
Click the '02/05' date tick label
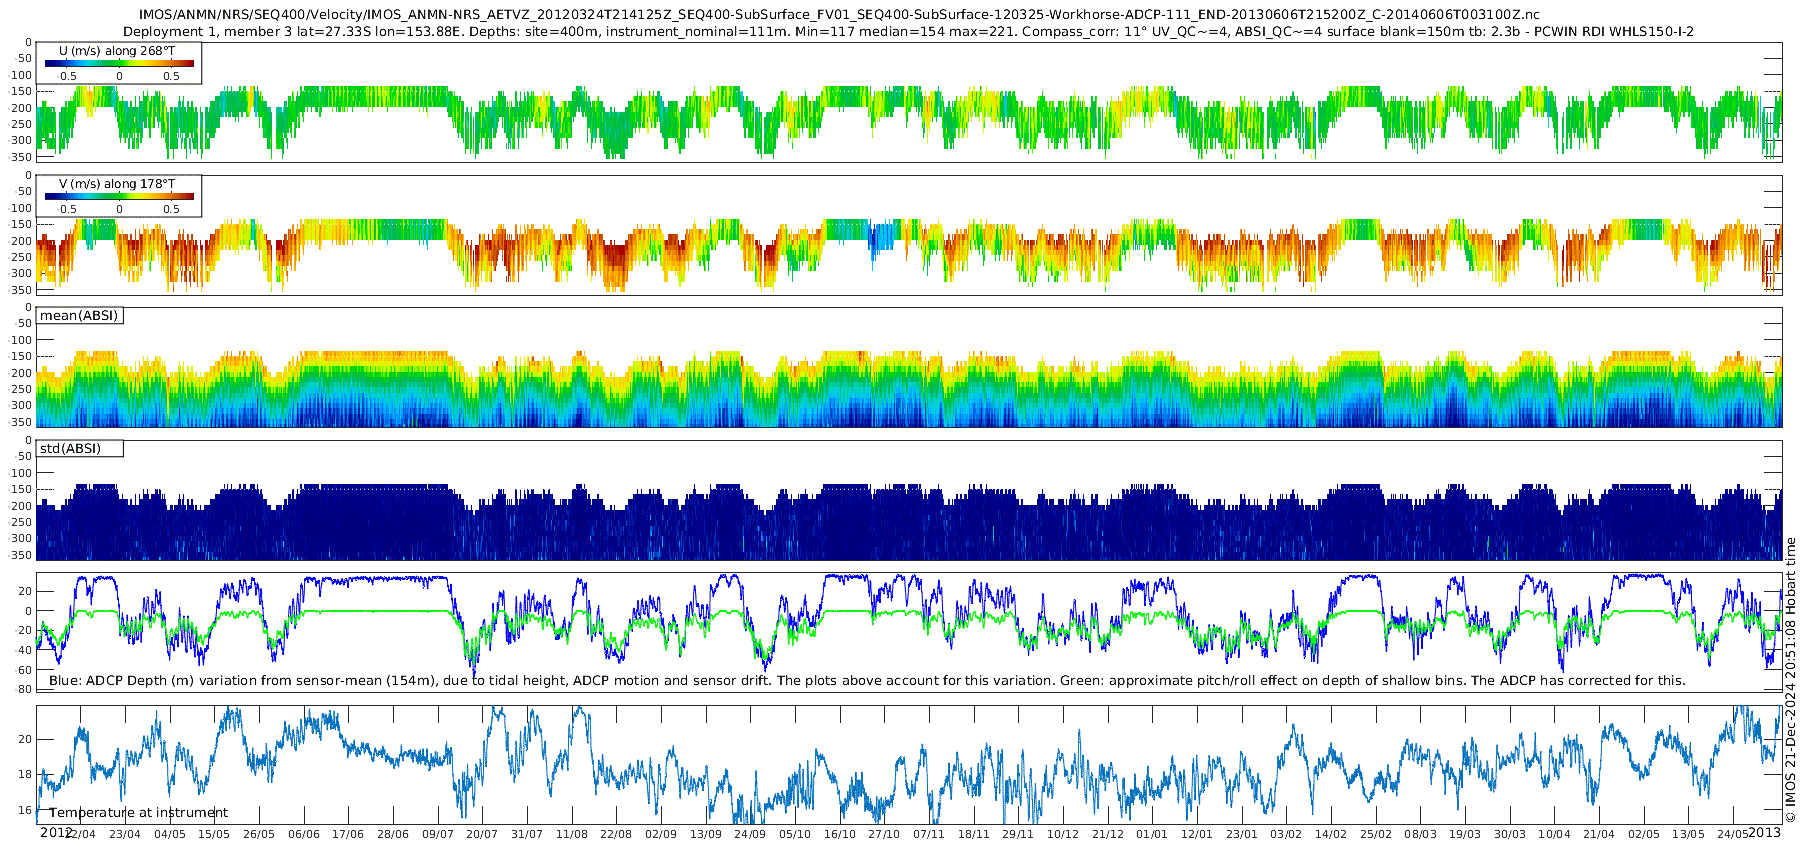(x=1644, y=834)
